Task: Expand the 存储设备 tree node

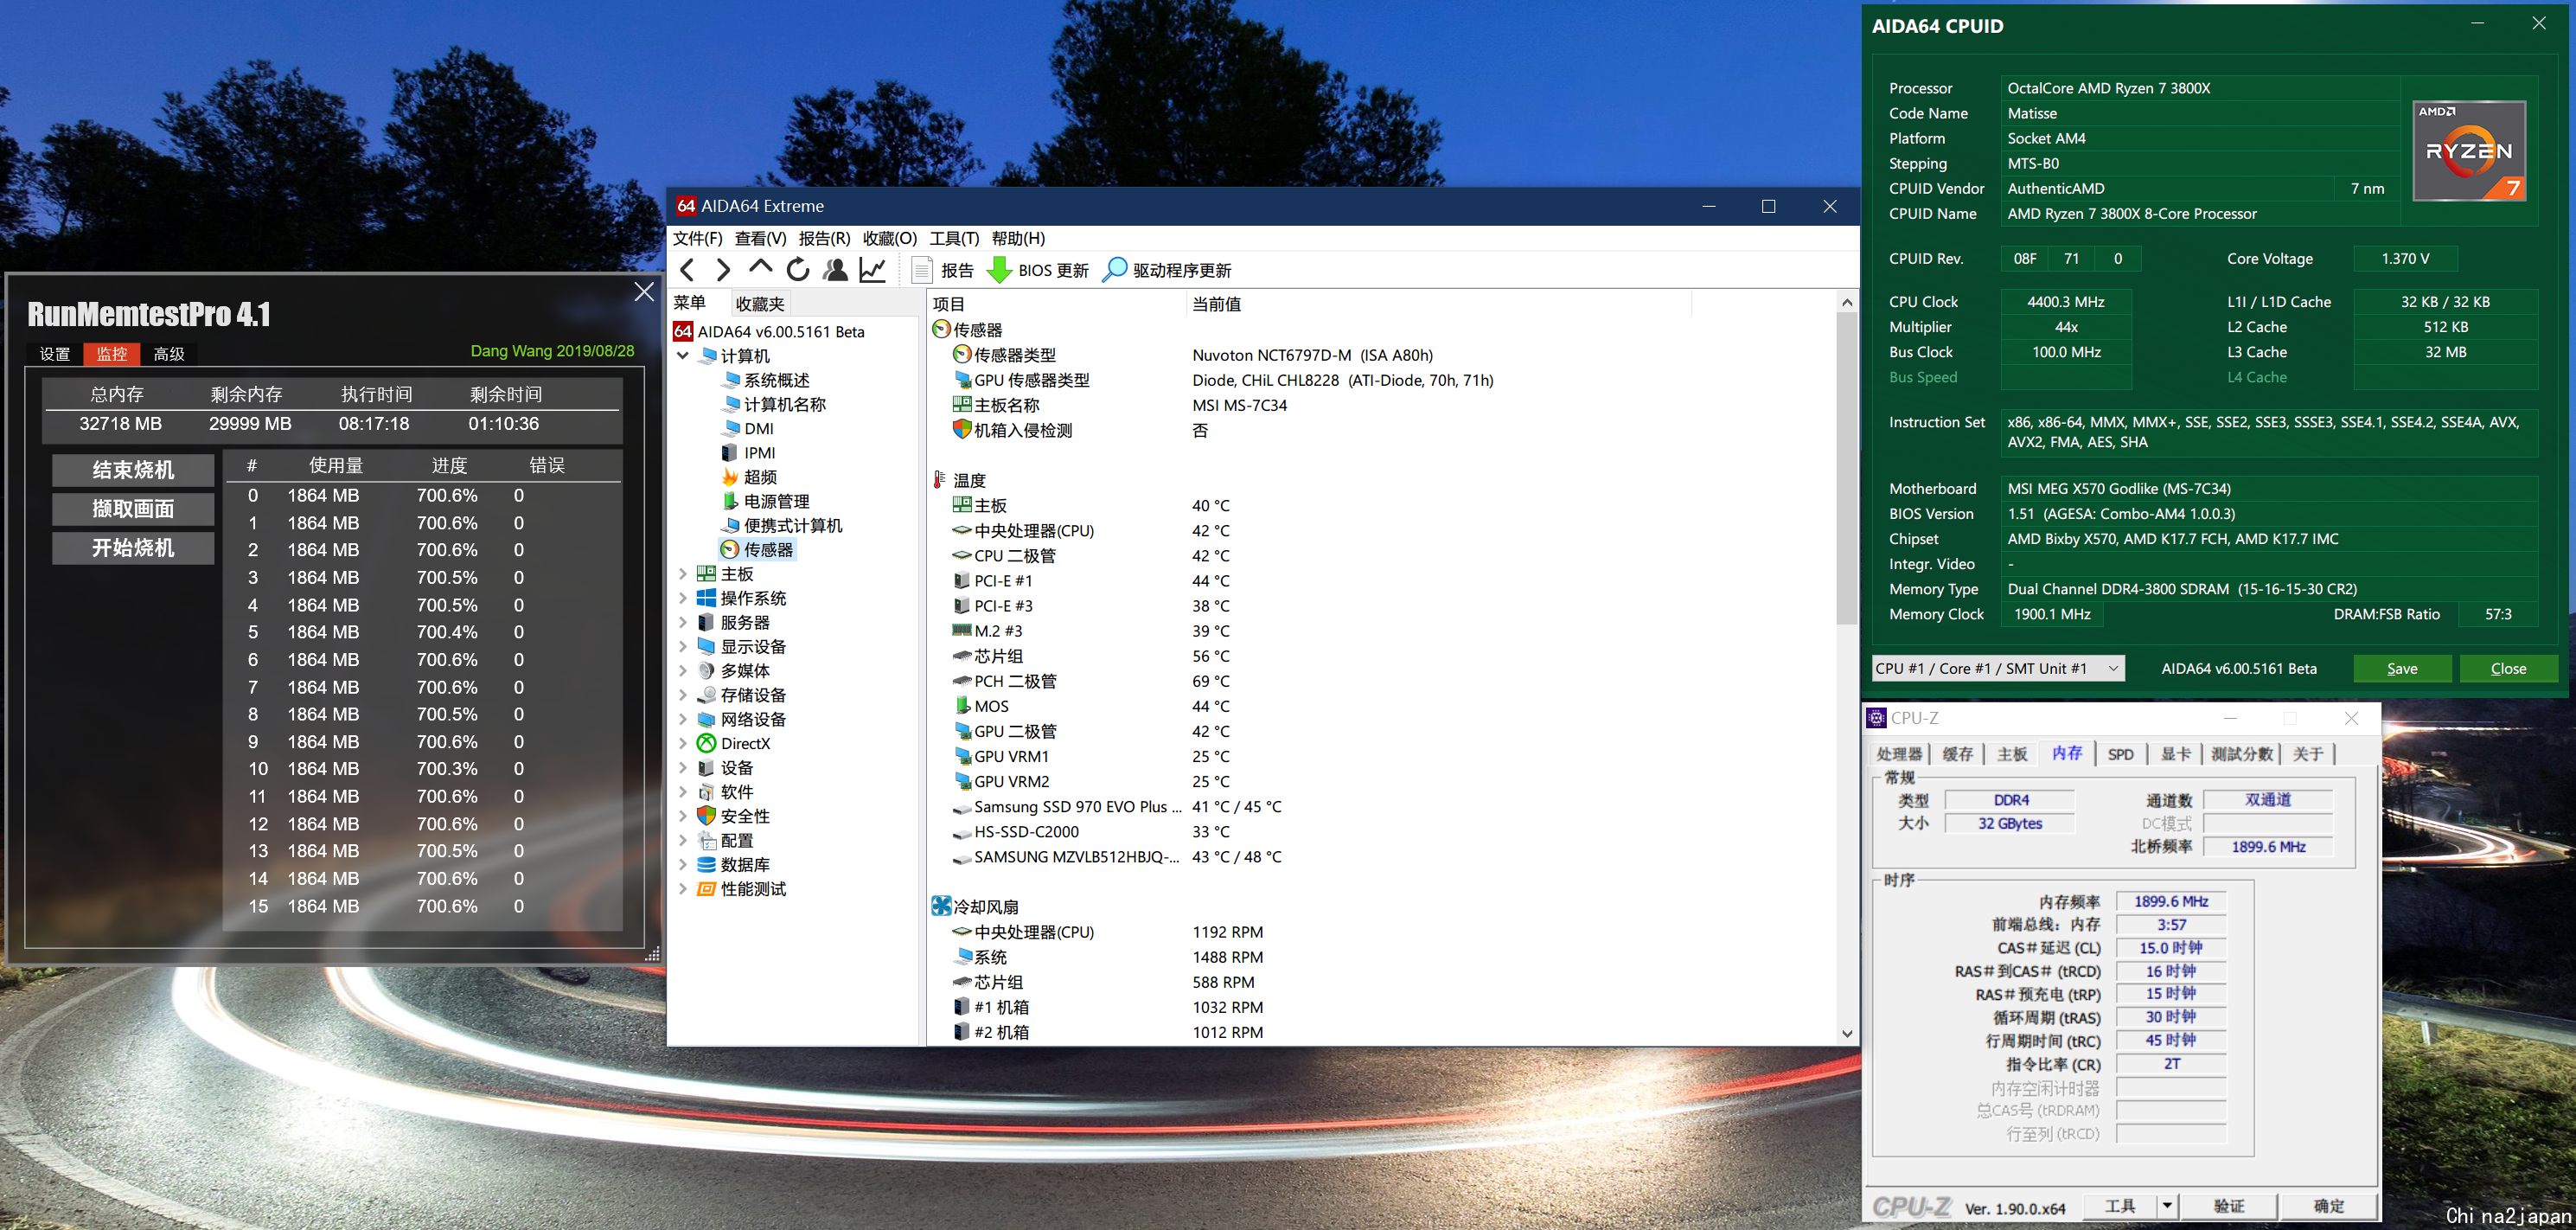Action: [x=683, y=694]
